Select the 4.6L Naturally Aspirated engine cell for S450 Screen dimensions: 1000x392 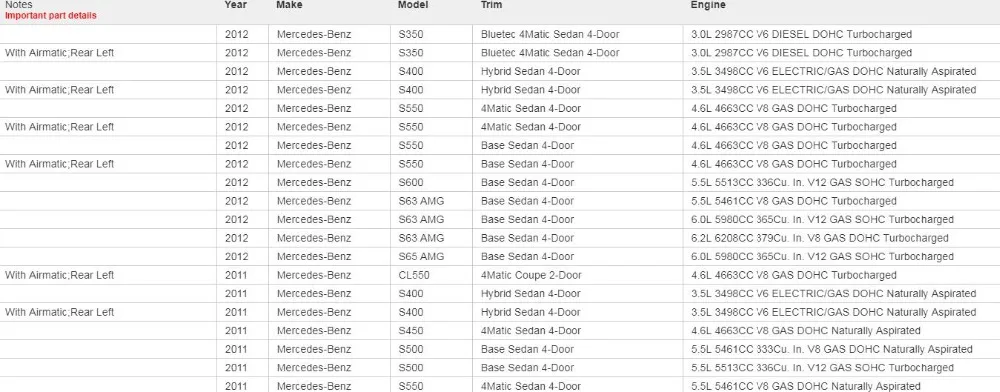(x=805, y=330)
